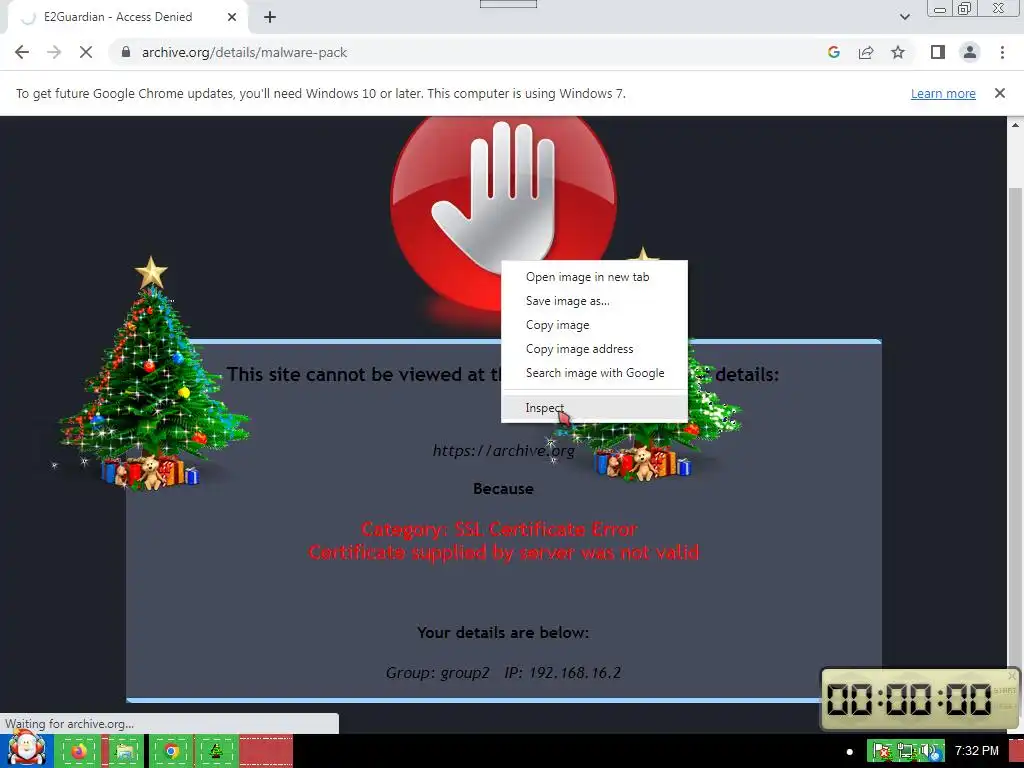This screenshot has height=768, width=1024.
Task: Go back using the browser back arrow
Action: coord(22,52)
